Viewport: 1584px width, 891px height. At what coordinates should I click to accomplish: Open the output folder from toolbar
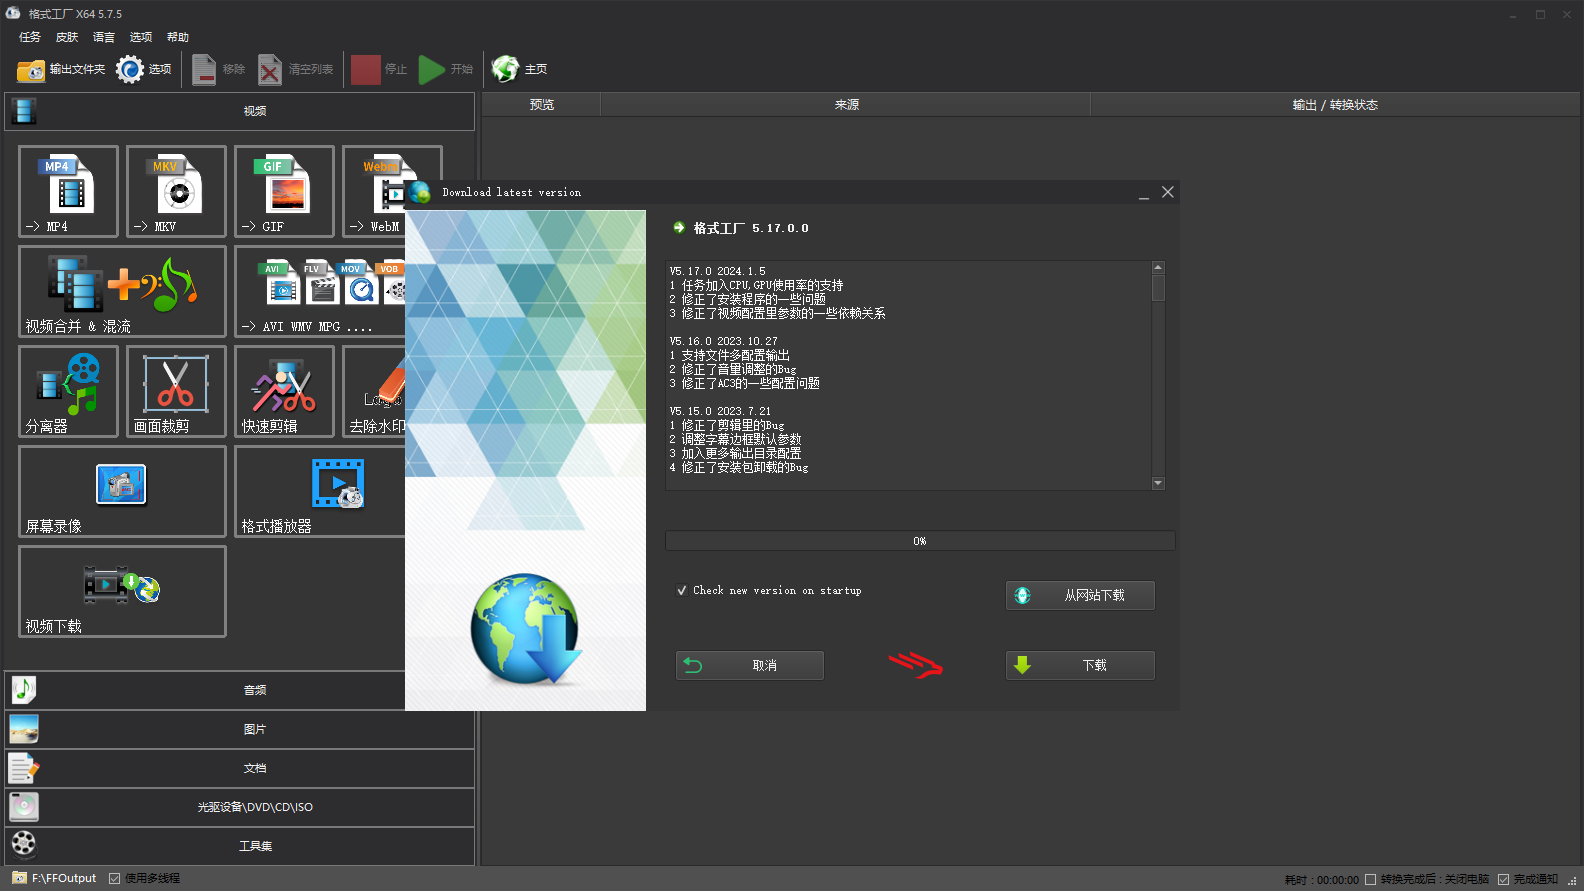coord(61,69)
